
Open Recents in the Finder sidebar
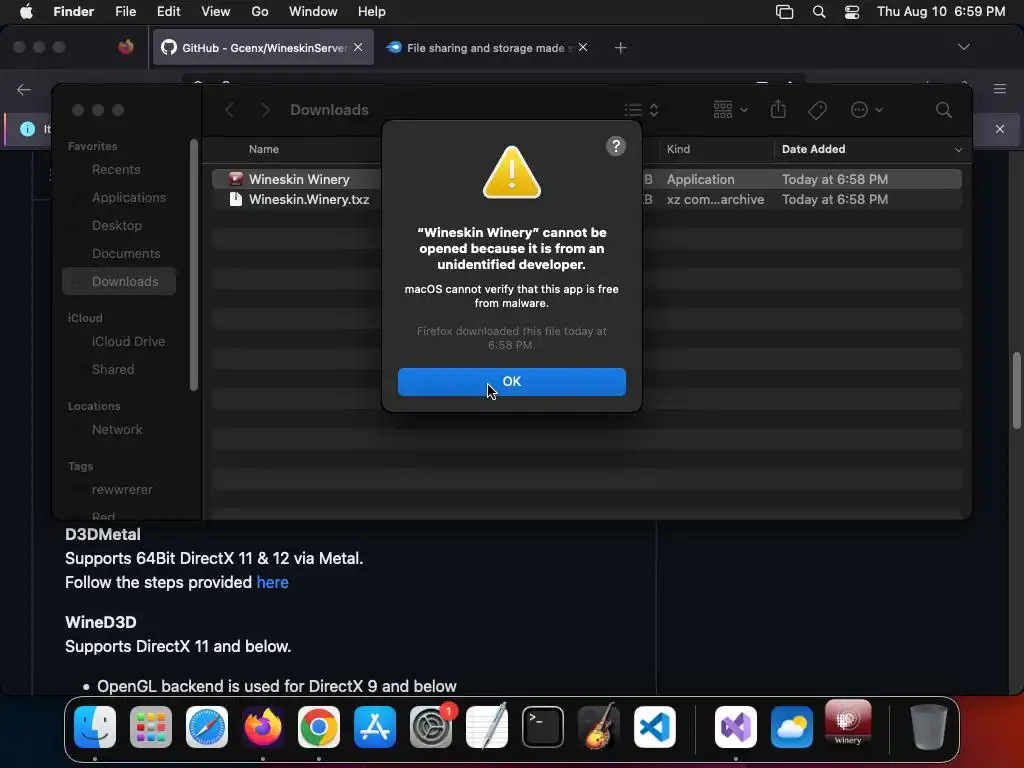pos(116,170)
